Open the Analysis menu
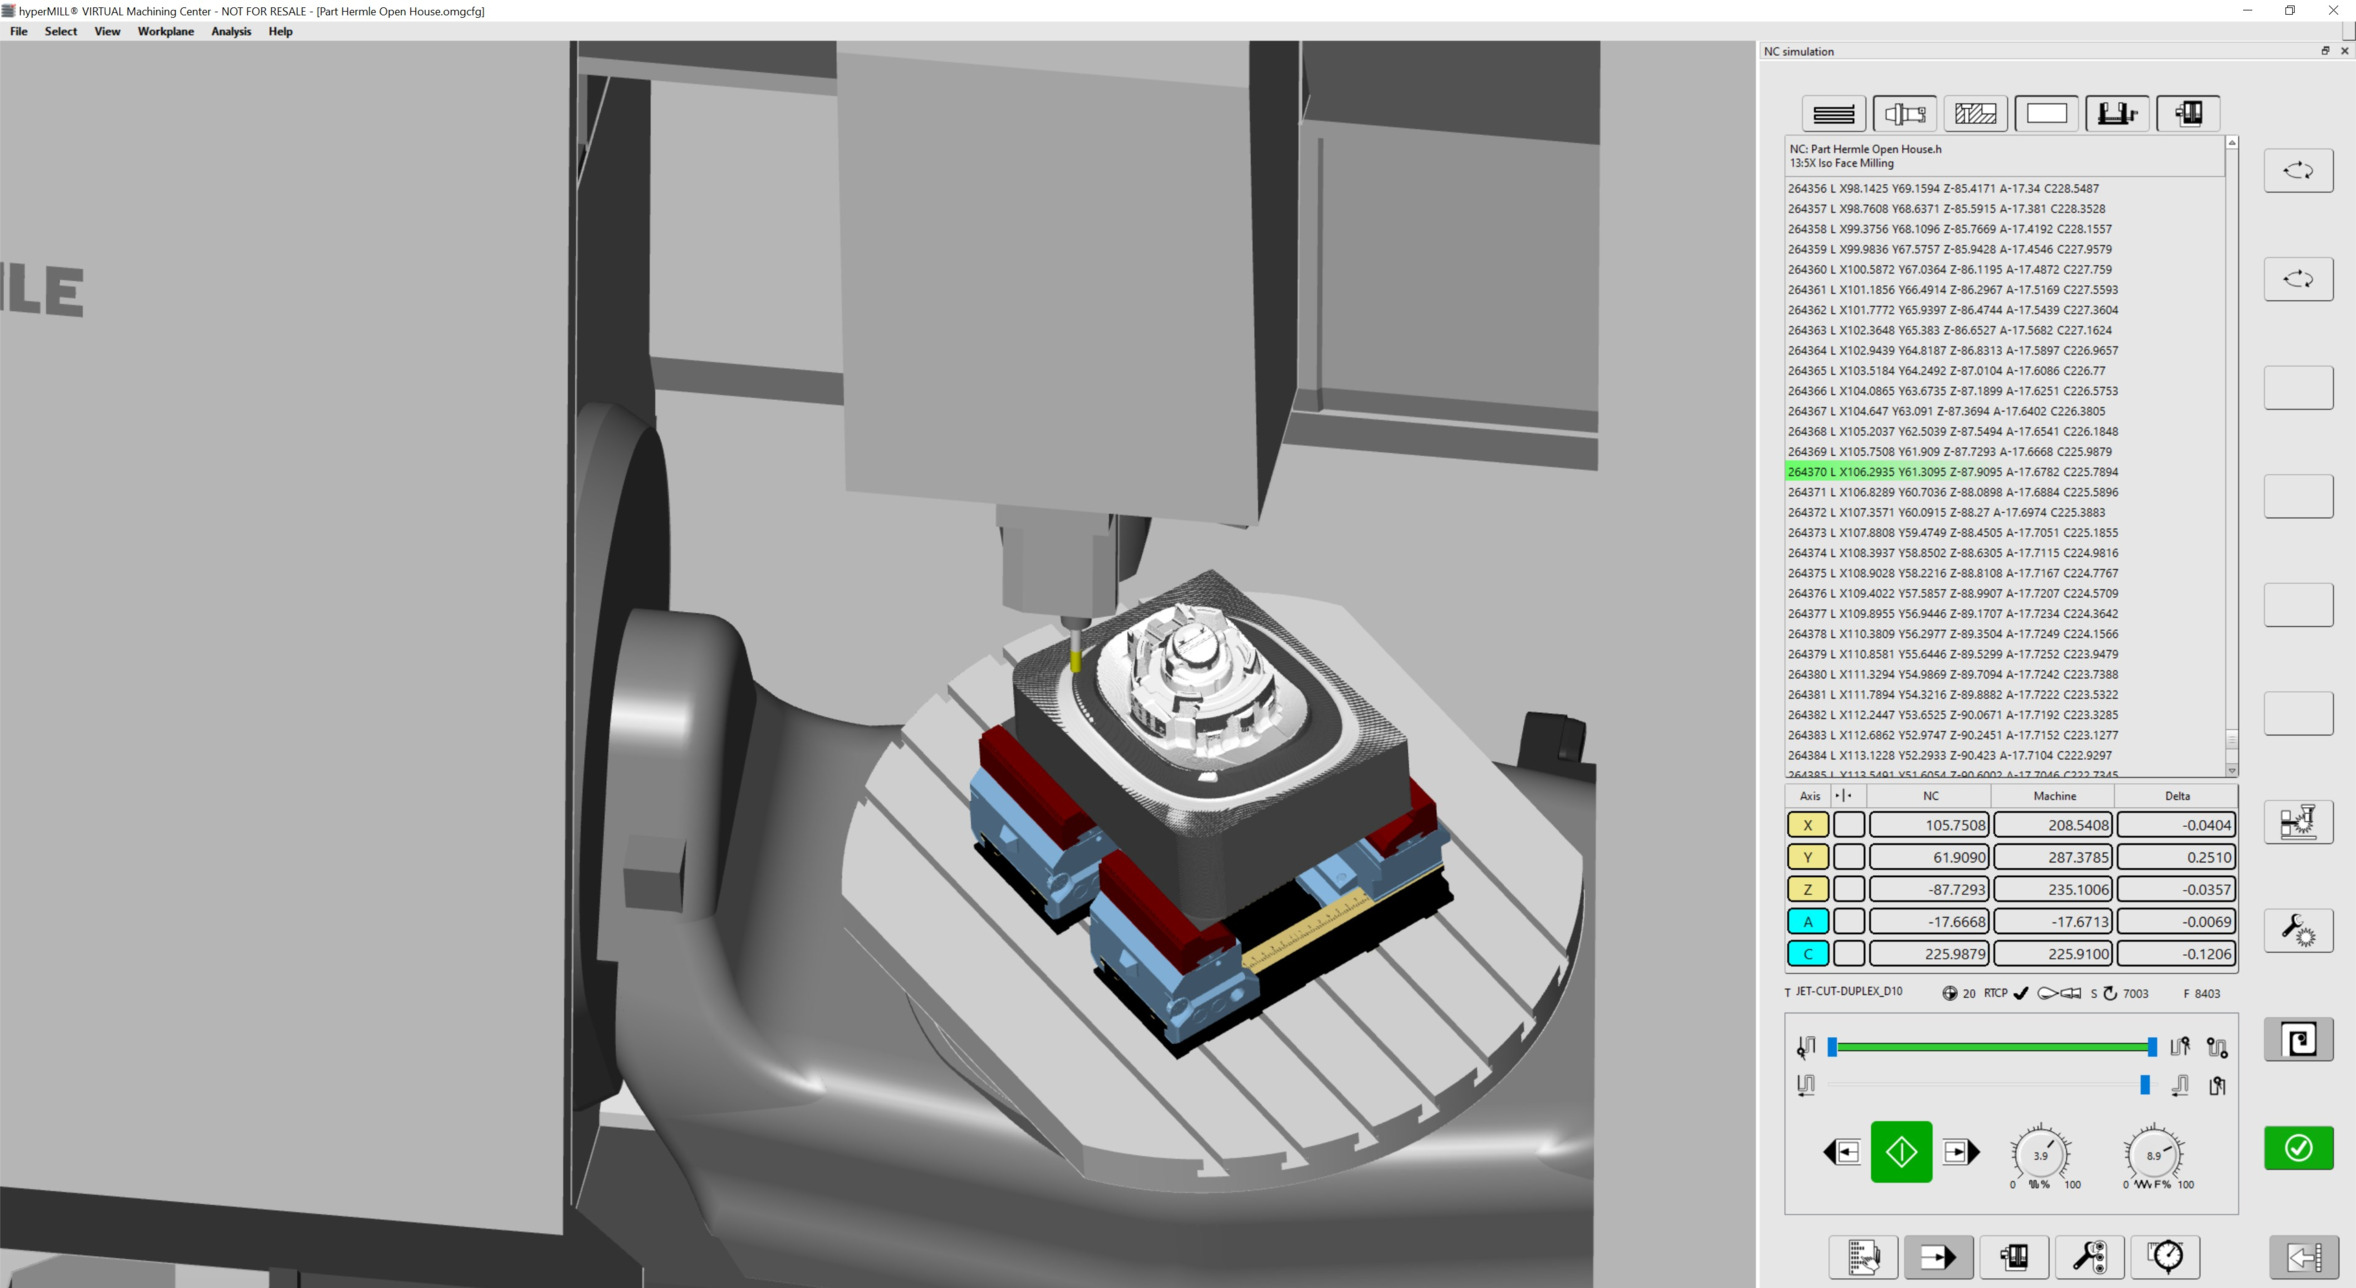The height and width of the screenshot is (1288, 2356). pos(231,31)
